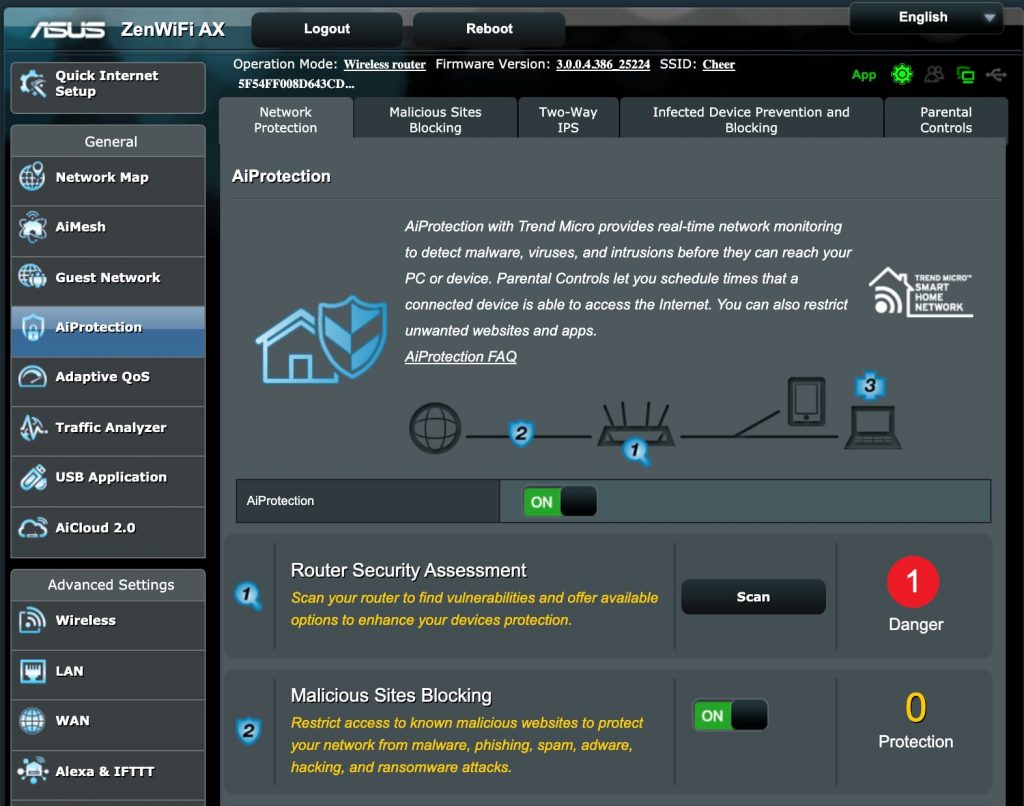Screen dimensions: 1024x806
Task: Toggle the AiProtection ON switch
Action: [x=559, y=502]
